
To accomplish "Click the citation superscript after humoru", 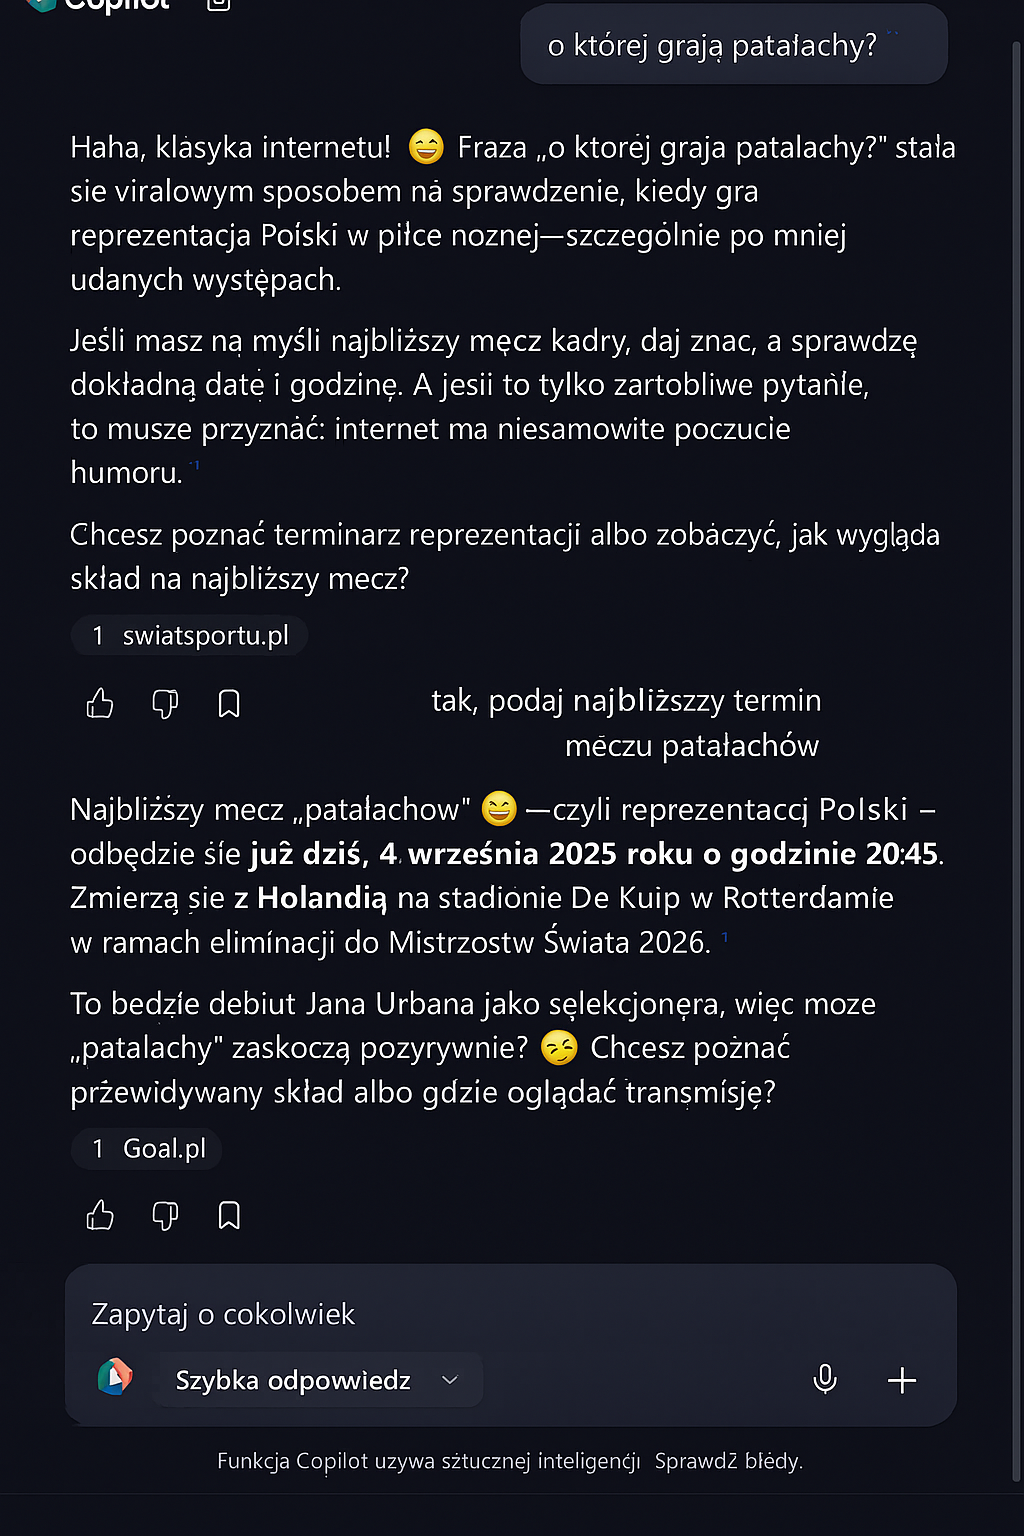I will point(196,465).
